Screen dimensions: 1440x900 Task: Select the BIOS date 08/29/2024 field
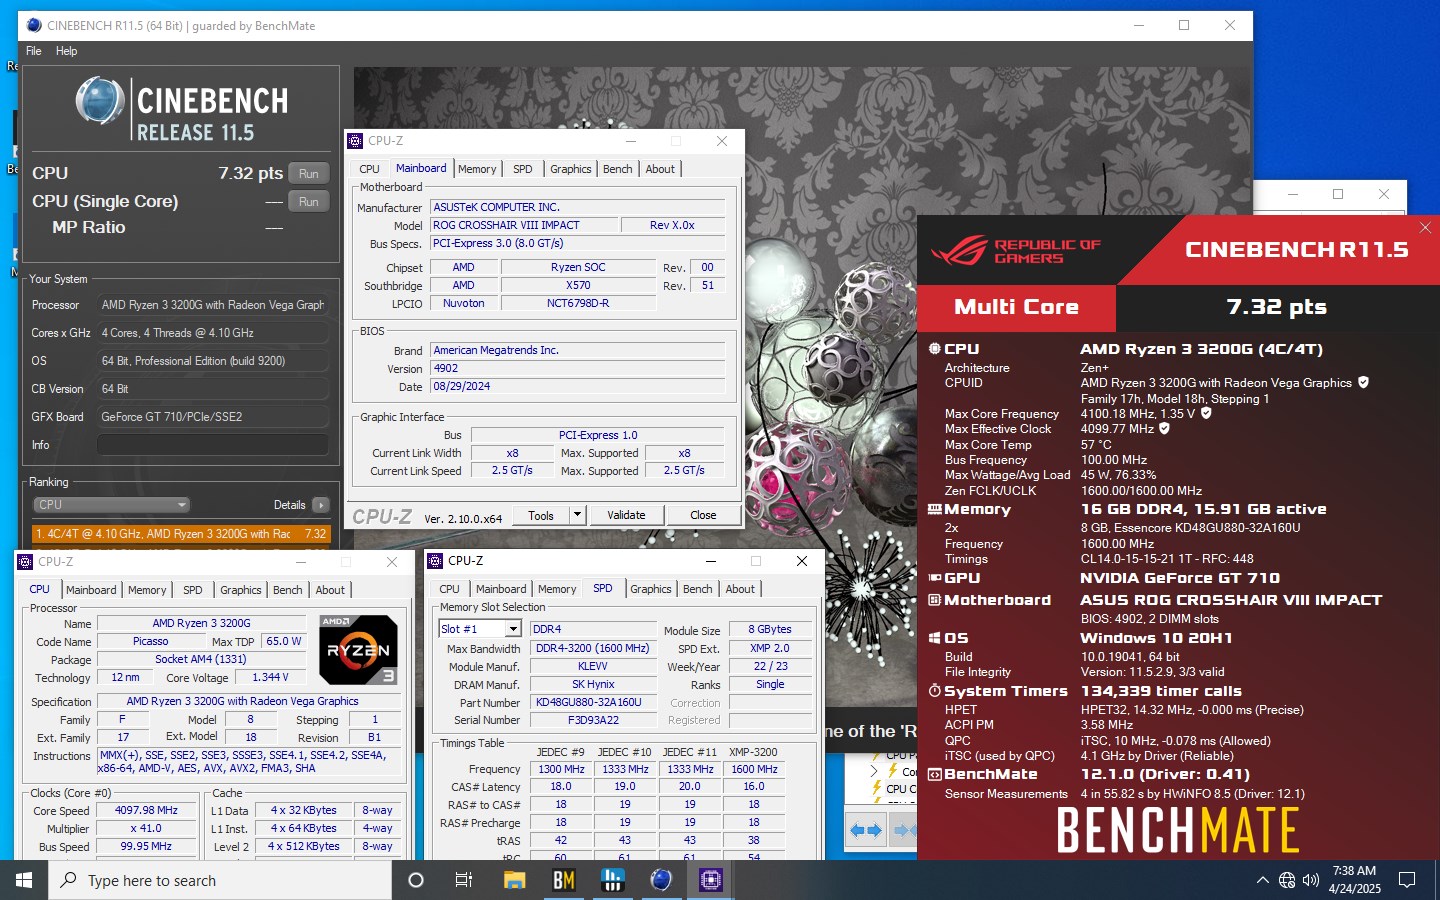pos(577,386)
